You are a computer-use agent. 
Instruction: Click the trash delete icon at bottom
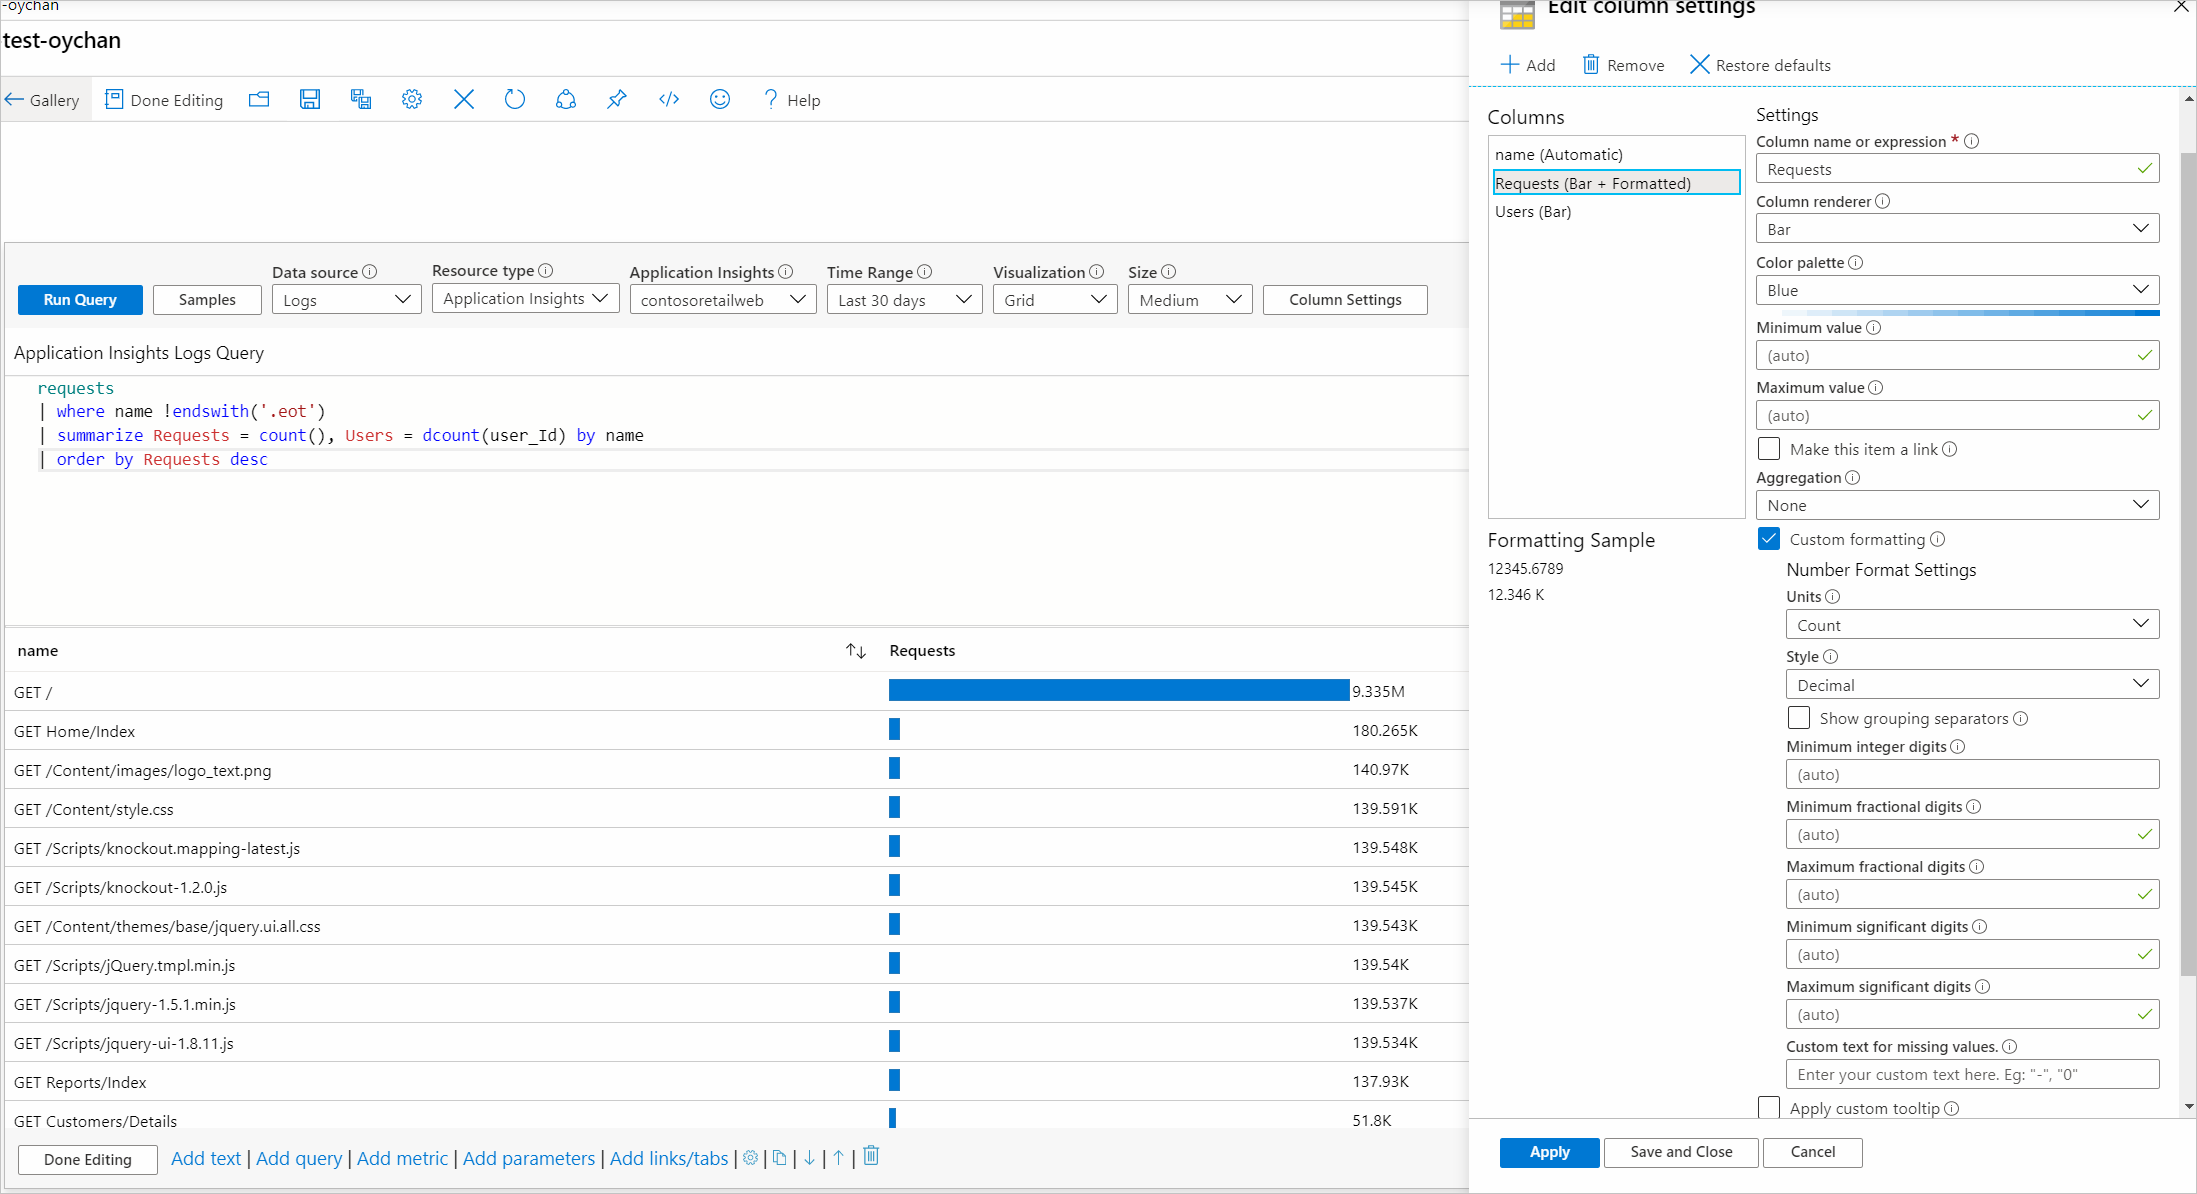coord(871,1156)
